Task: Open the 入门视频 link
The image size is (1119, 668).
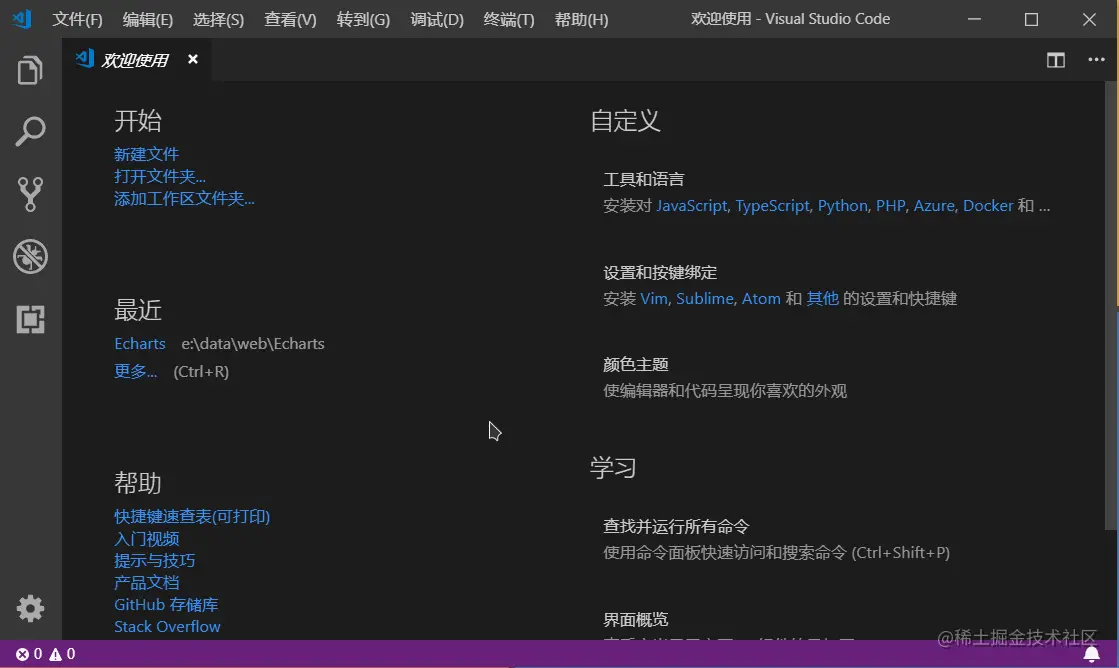Action: coord(146,539)
